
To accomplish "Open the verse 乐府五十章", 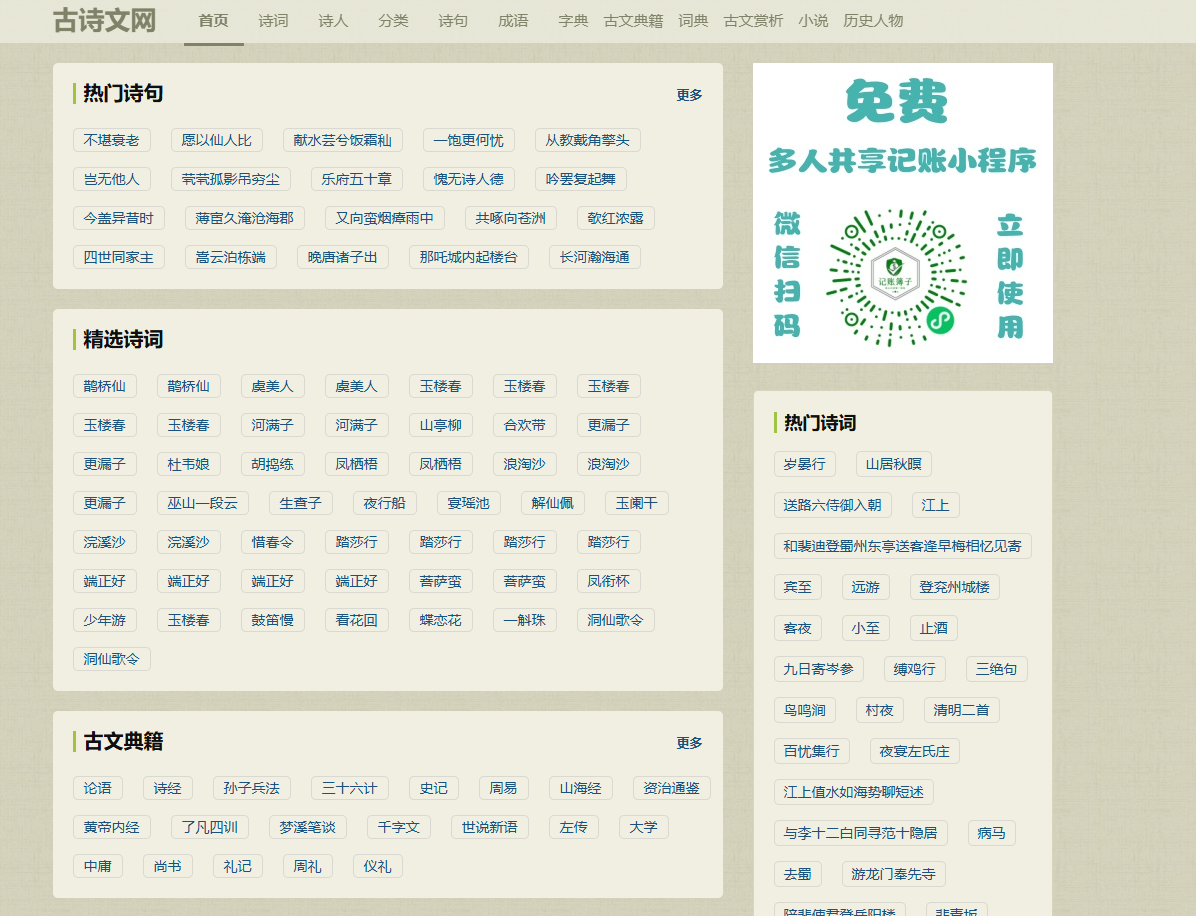I will pos(356,179).
